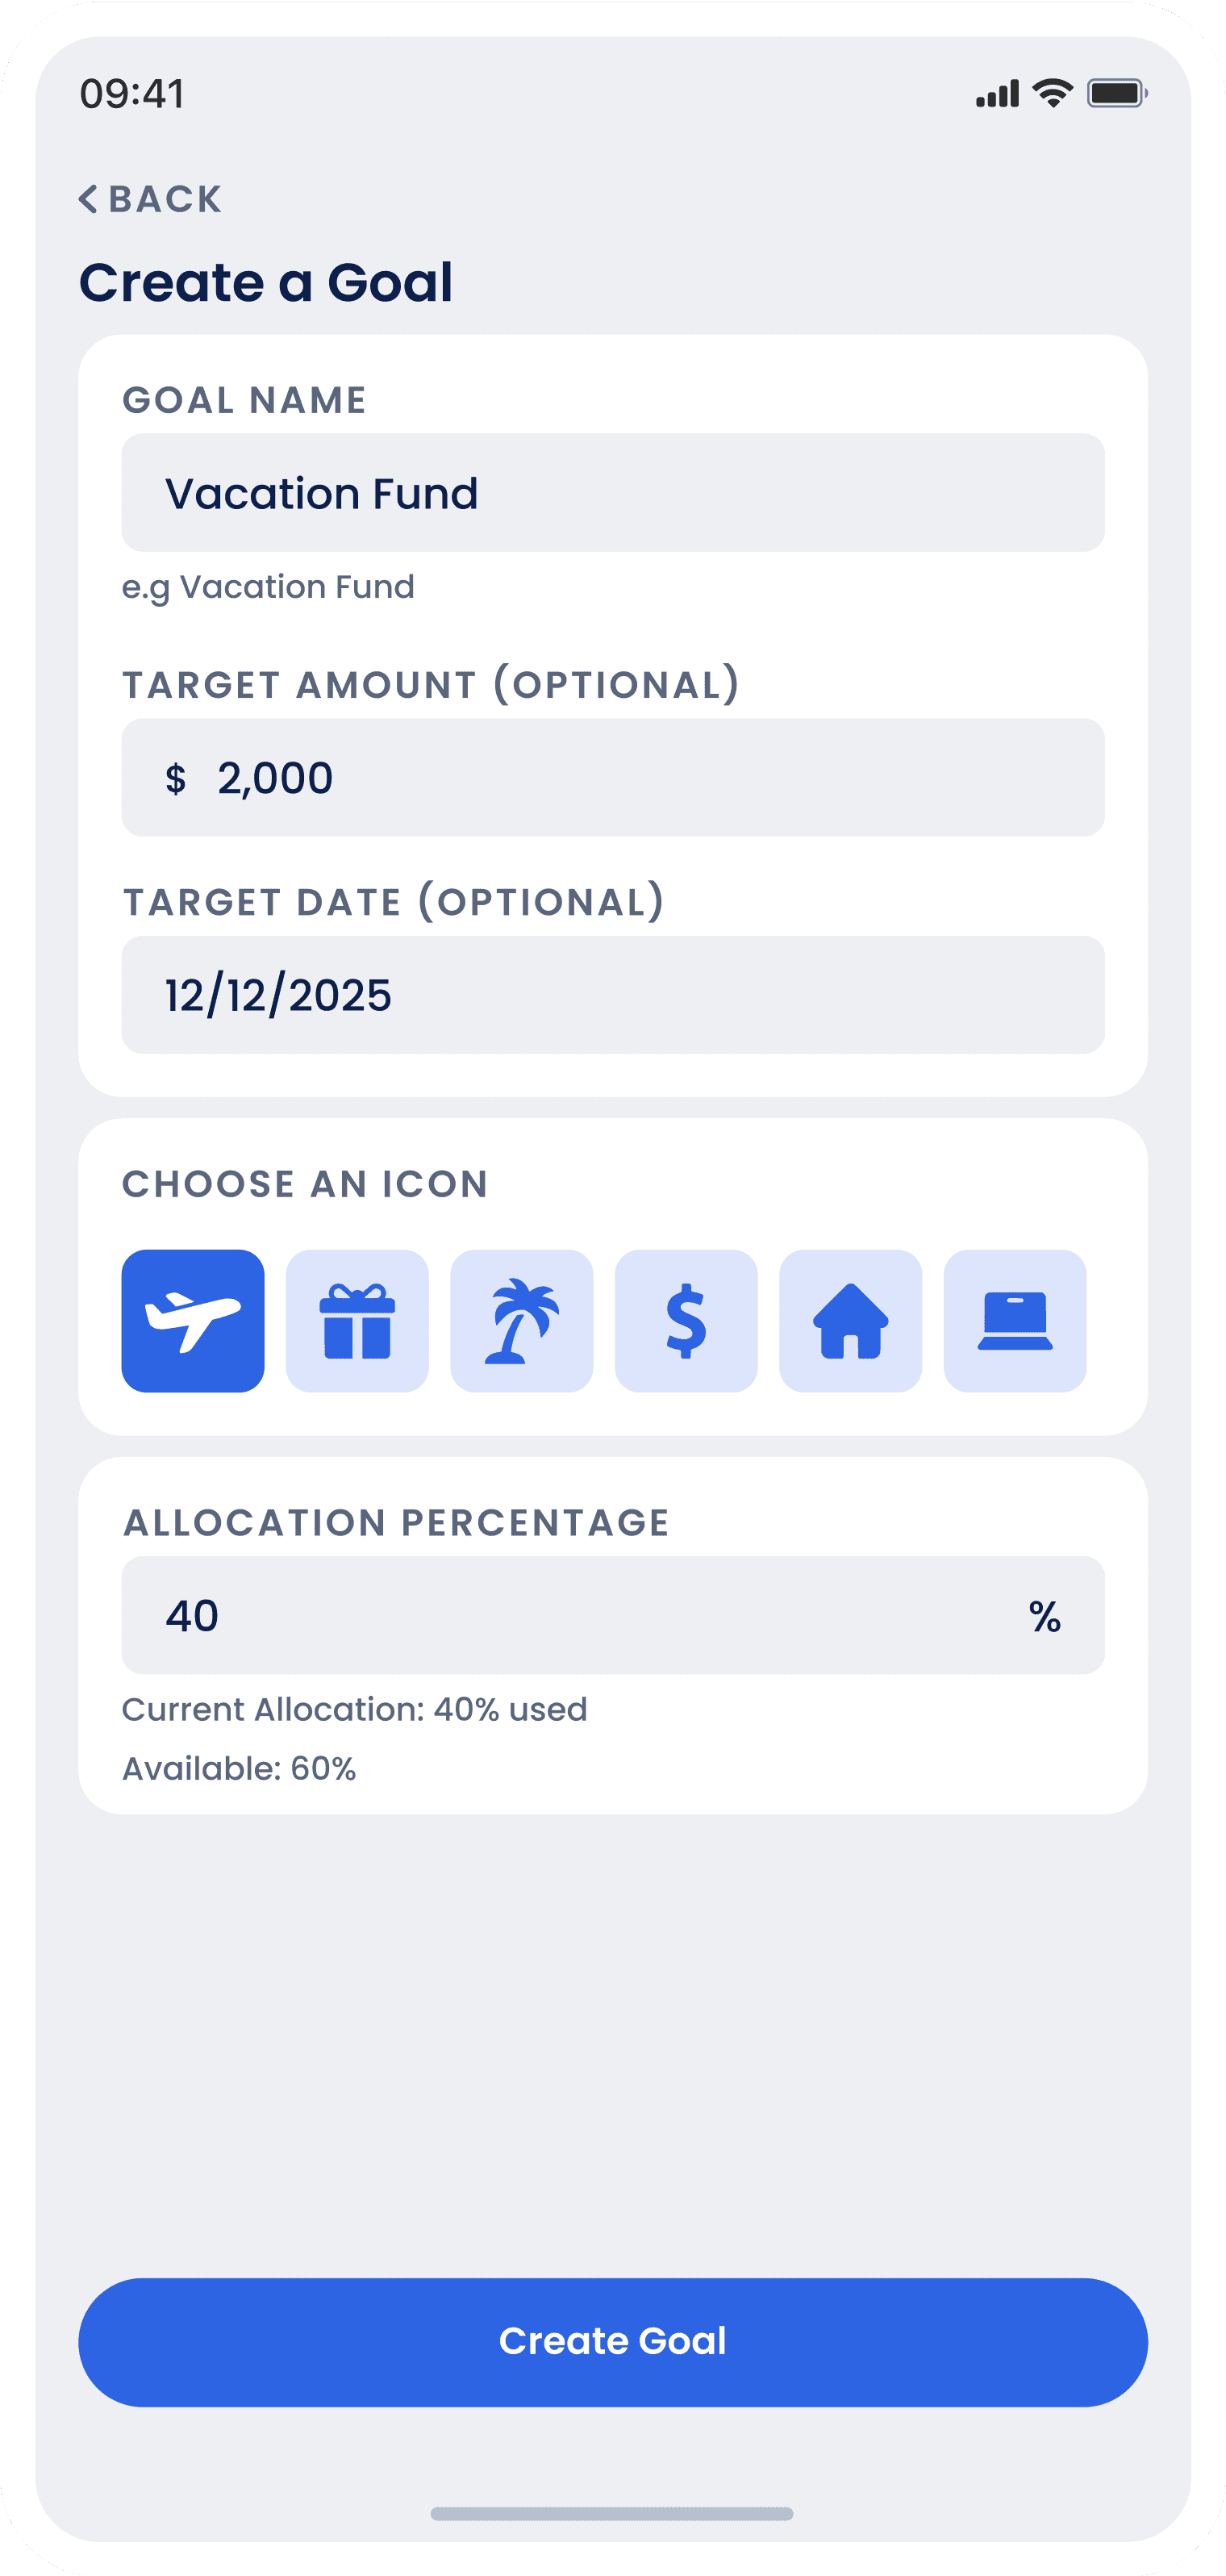Focus the Target Amount field showing 2,000
The image size is (1226, 2576).
pos(613,777)
